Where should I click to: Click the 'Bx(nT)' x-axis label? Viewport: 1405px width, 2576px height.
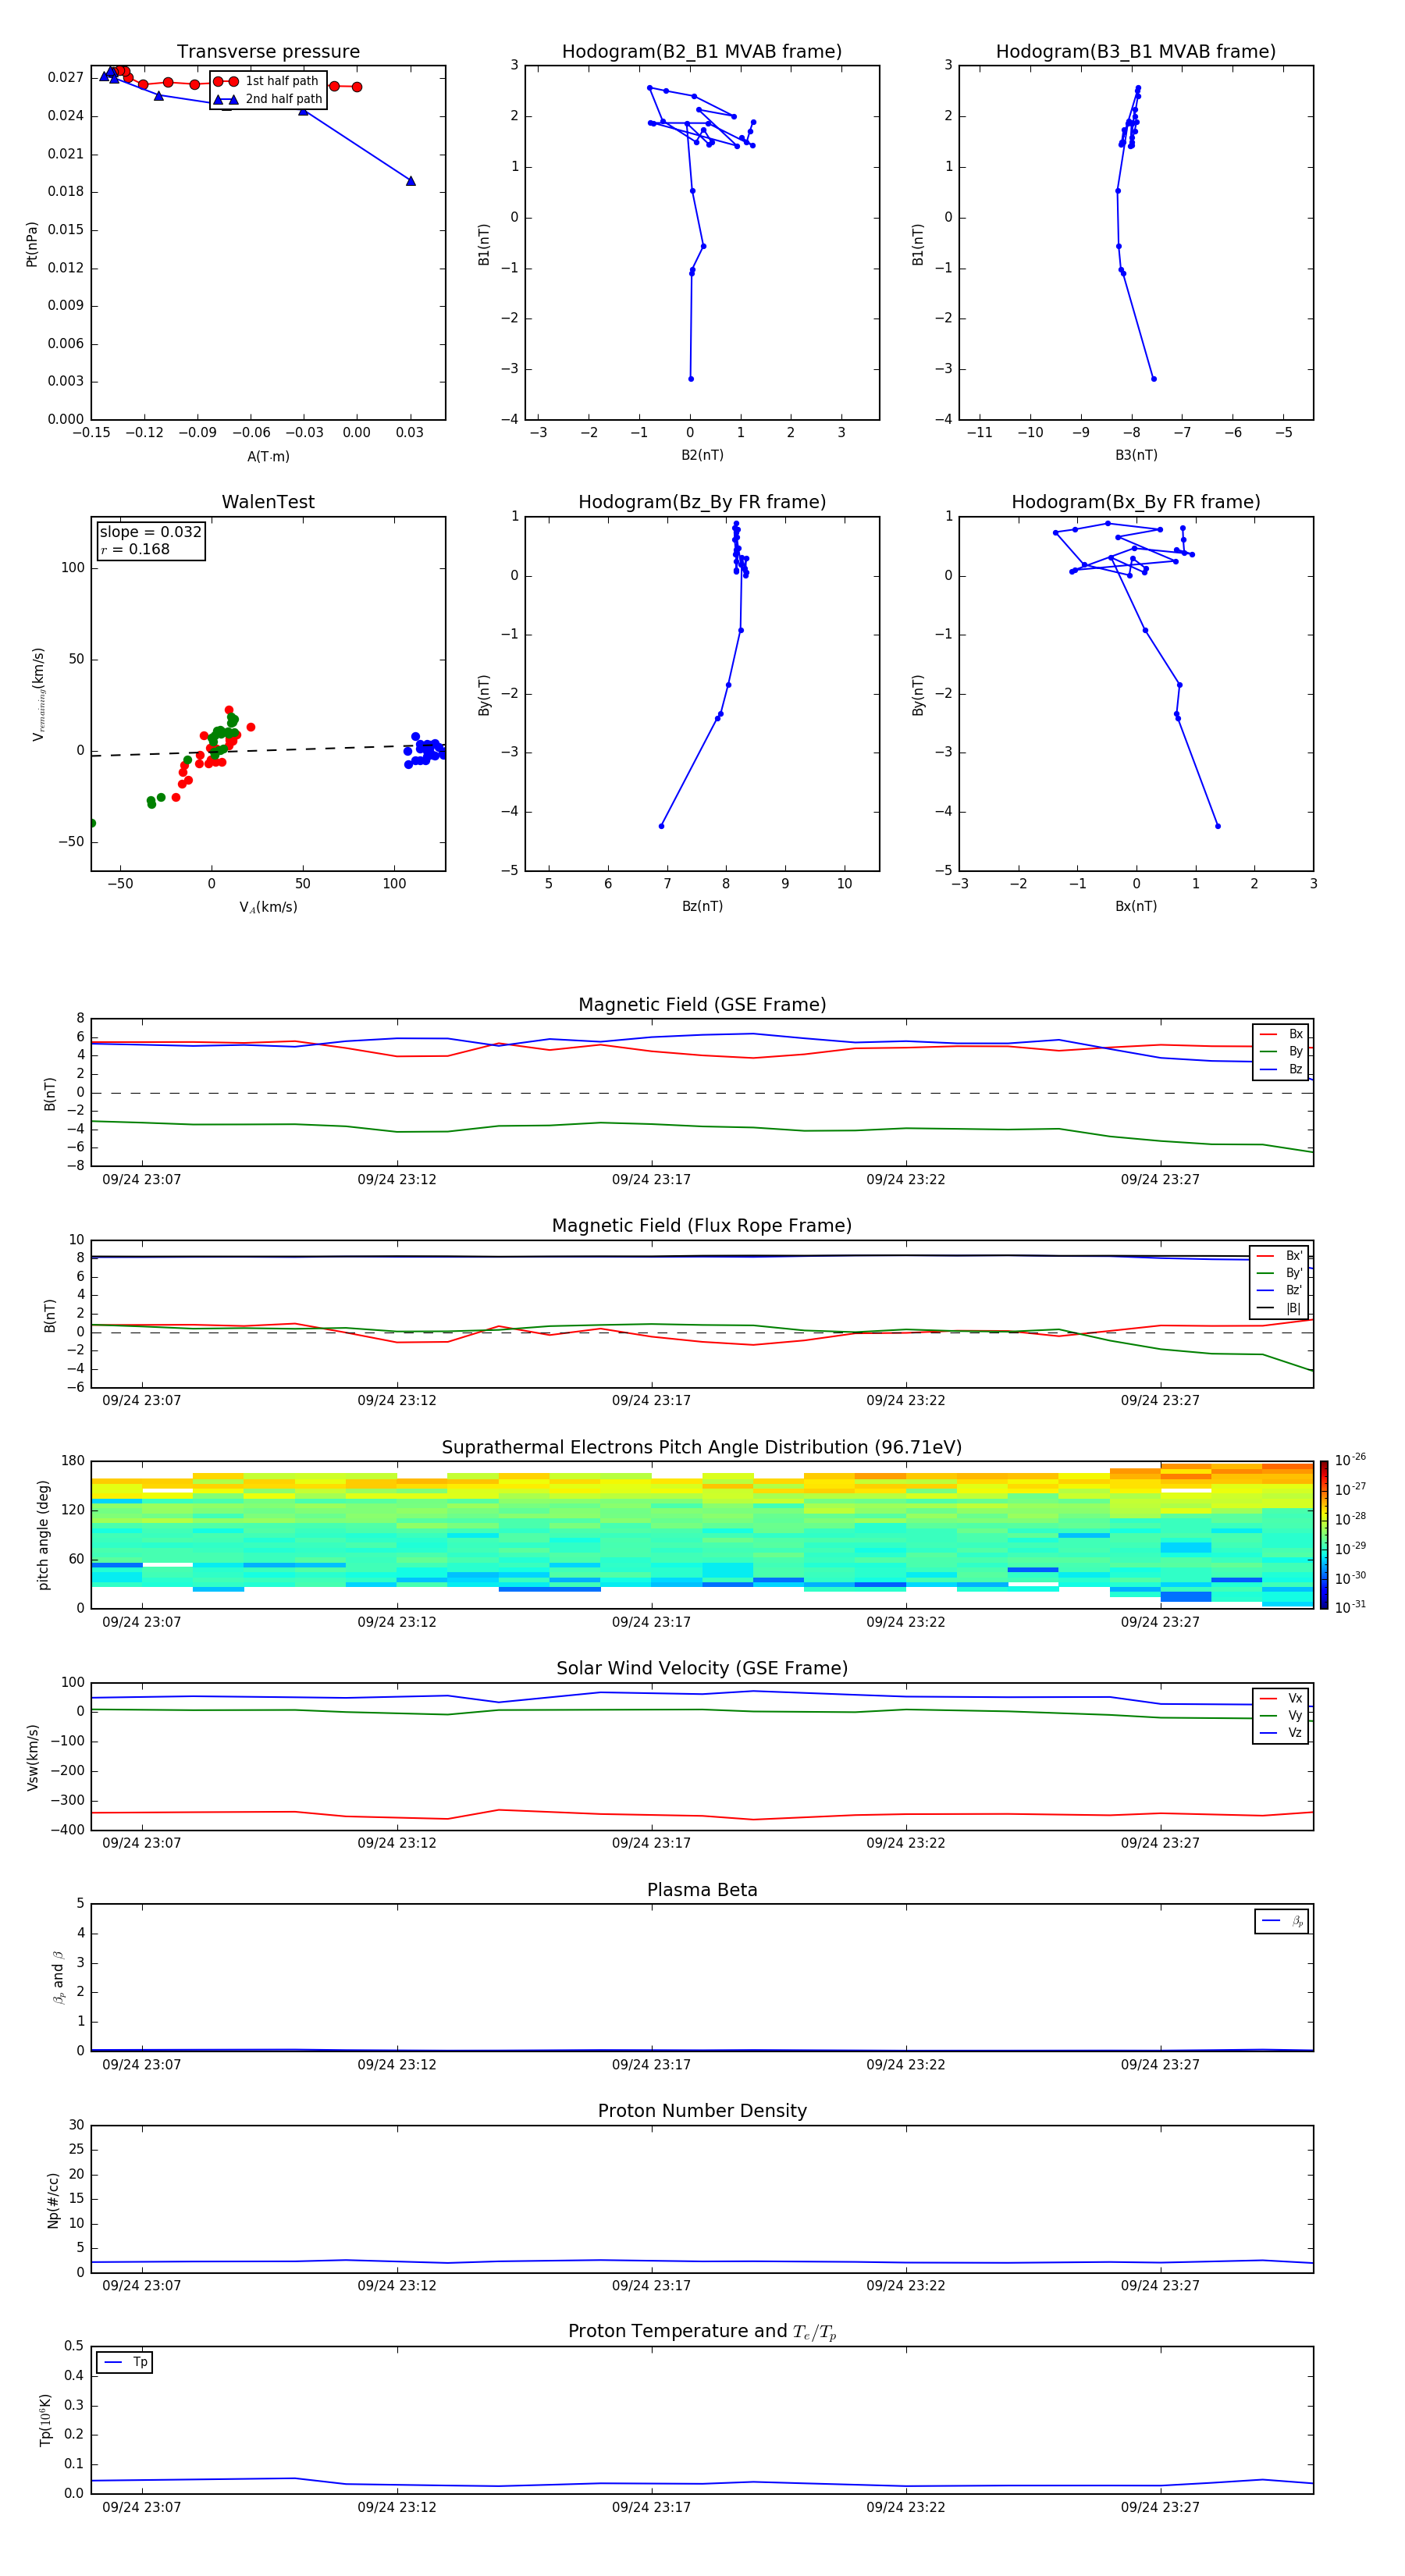[x=1136, y=906]
